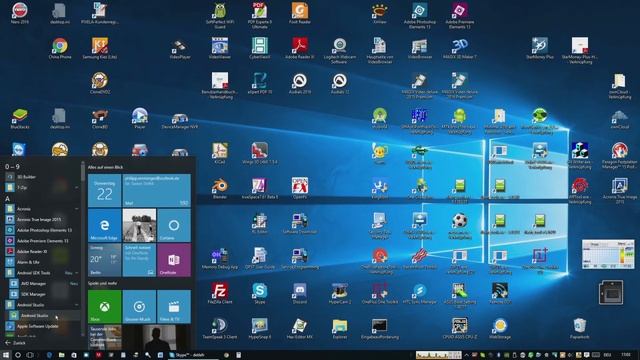The height and width of the screenshot is (360, 640).
Task: Open the Groove-Musik tile
Action: (x=139, y=307)
